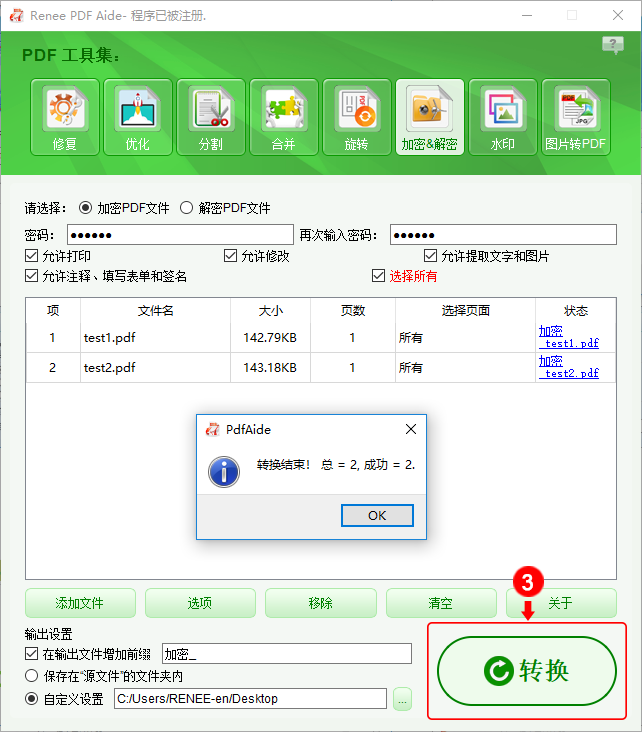
Task: Click the info icon in PdfAide dialog
Action: (x=224, y=472)
